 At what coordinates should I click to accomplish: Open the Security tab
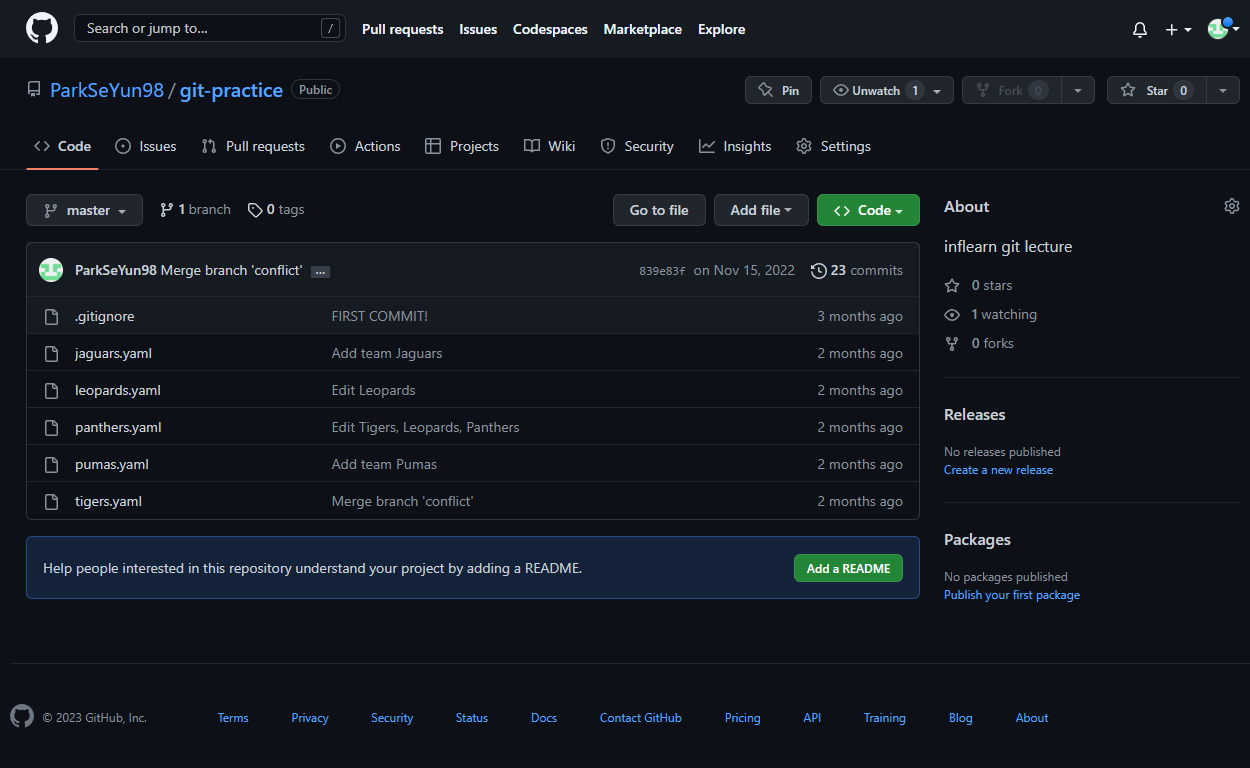coord(637,146)
